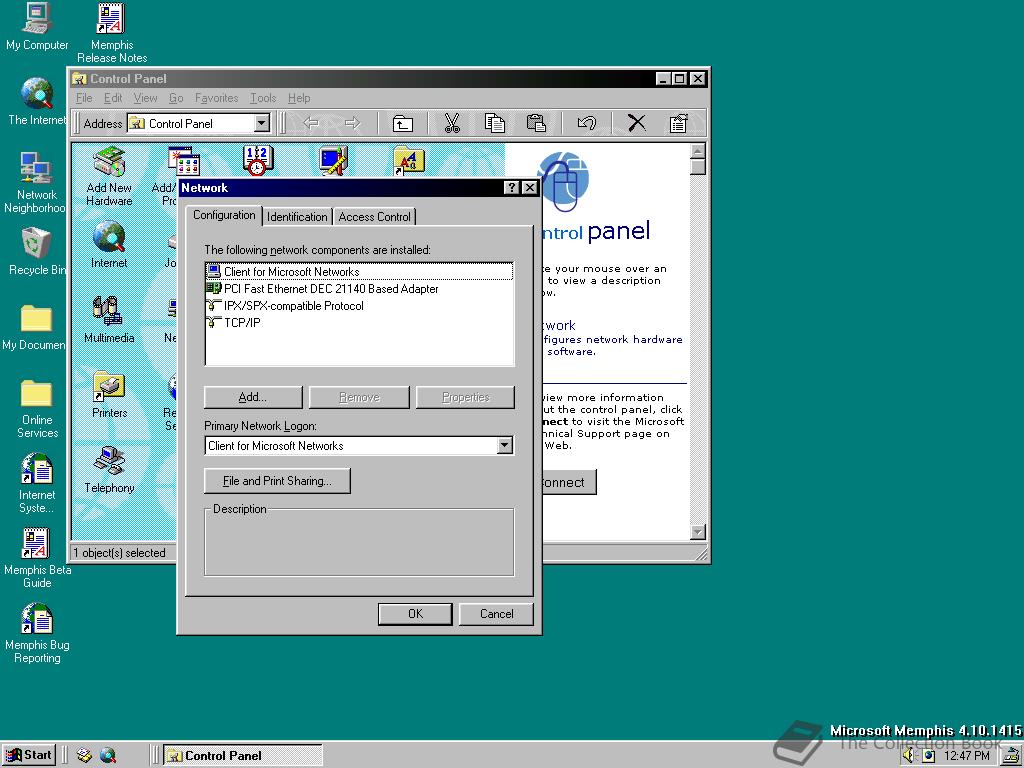Open the File menu
Screen dimensions: 1024x768
(x=84, y=98)
